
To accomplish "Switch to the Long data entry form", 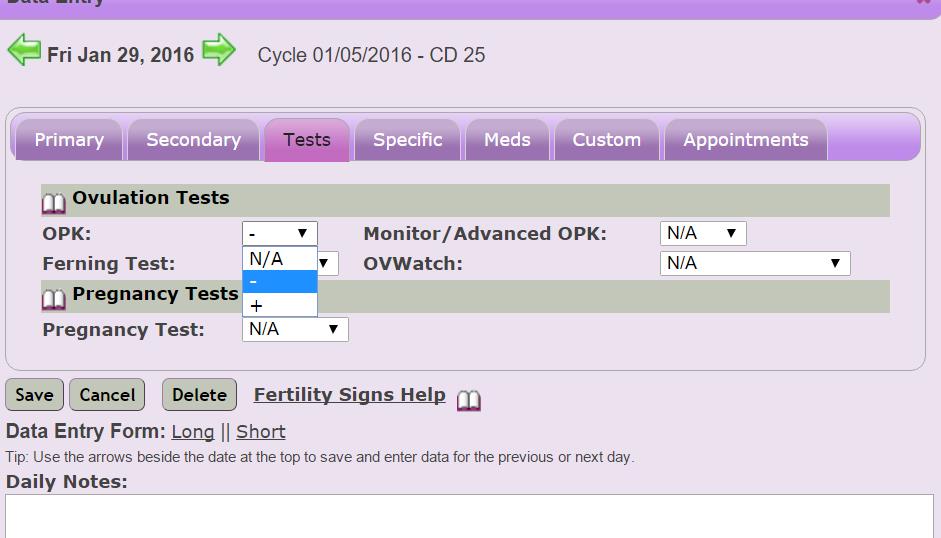I will coord(192,432).
